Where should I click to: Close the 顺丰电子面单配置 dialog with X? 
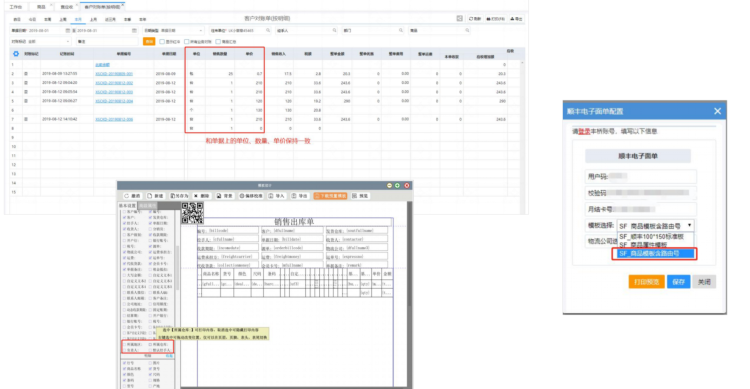click(x=717, y=111)
